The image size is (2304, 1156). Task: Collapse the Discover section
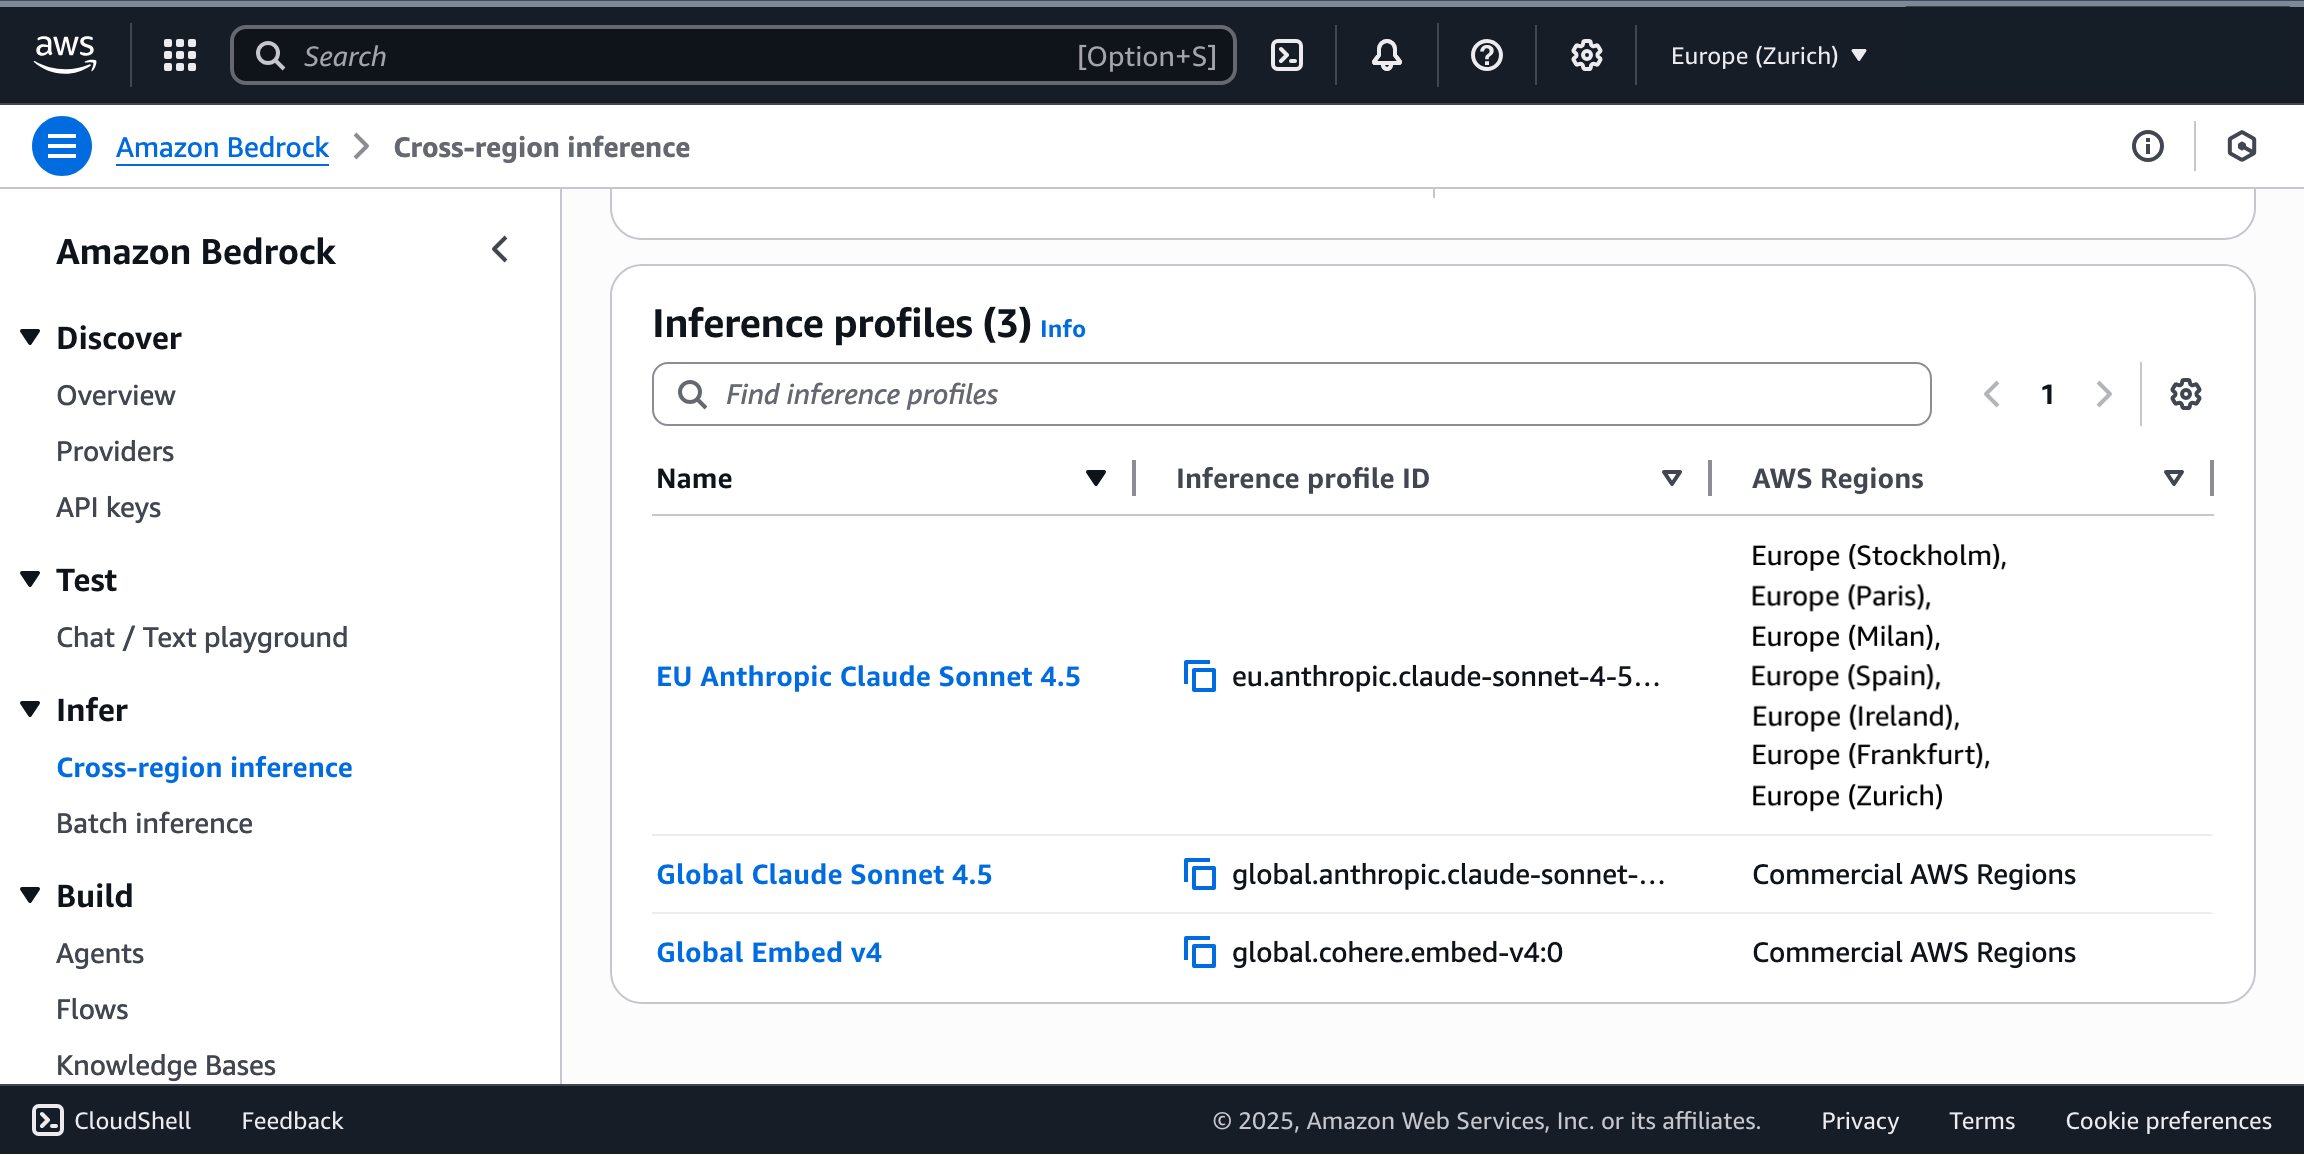31,338
